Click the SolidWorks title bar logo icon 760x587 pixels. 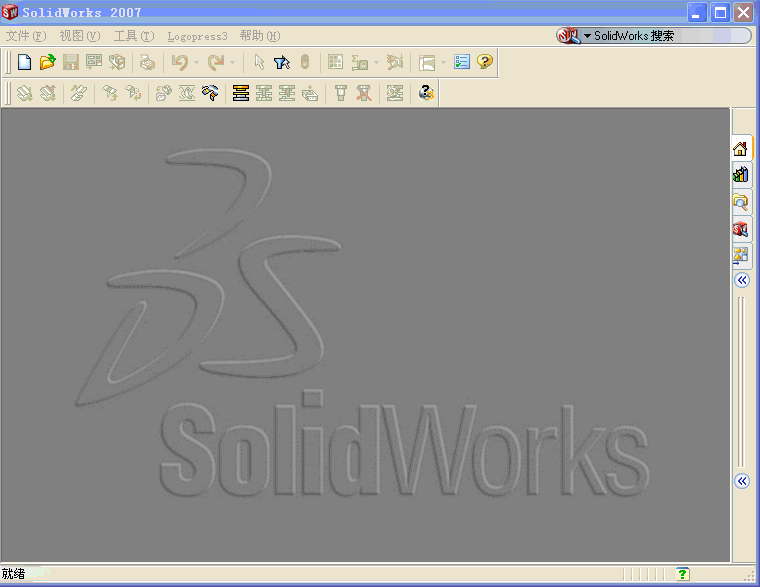click(x=10, y=12)
